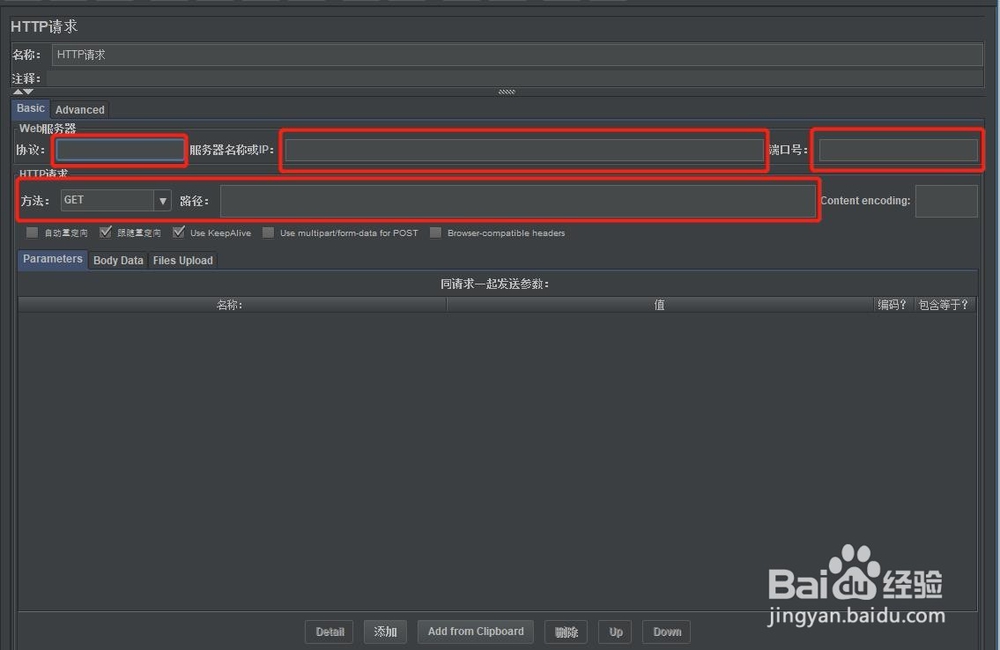Expand panel with the down-triangle arrow
The height and width of the screenshot is (650, 1000).
[28, 92]
